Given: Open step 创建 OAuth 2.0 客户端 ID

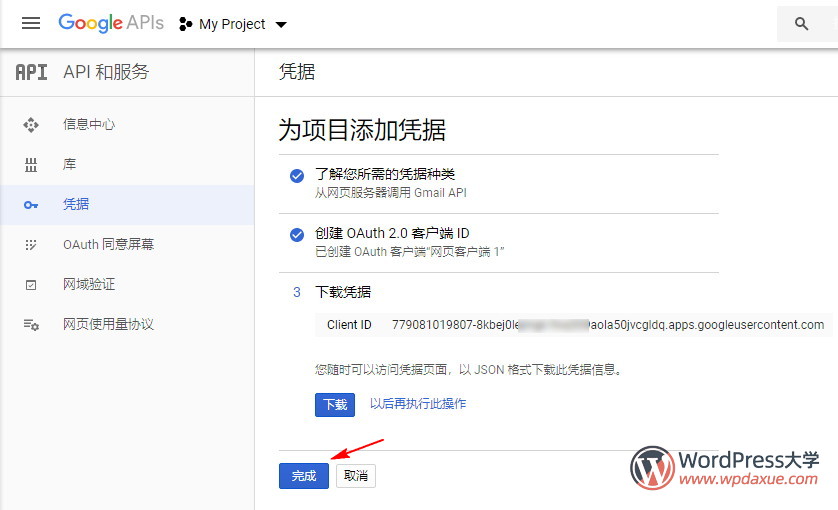Looking at the screenshot, I should pos(392,233).
